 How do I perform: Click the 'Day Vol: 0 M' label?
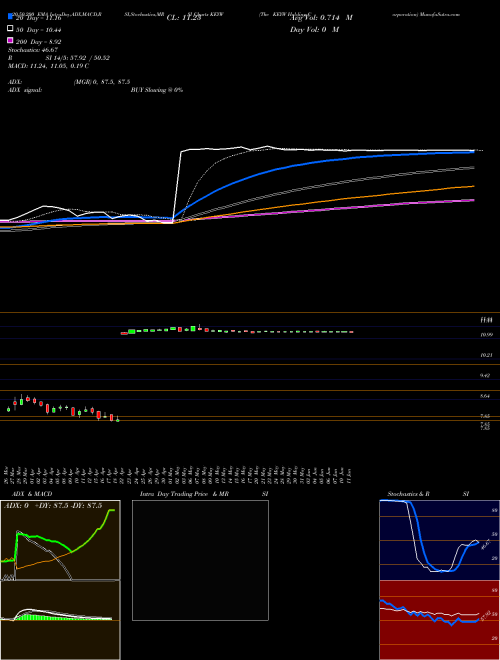tap(314, 29)
